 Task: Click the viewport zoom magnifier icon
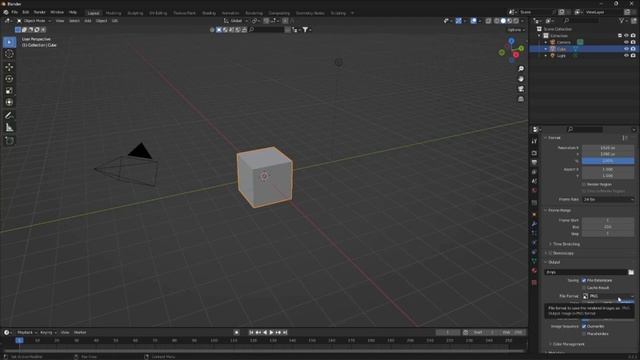pyautogui.click(x=521, y=69)
